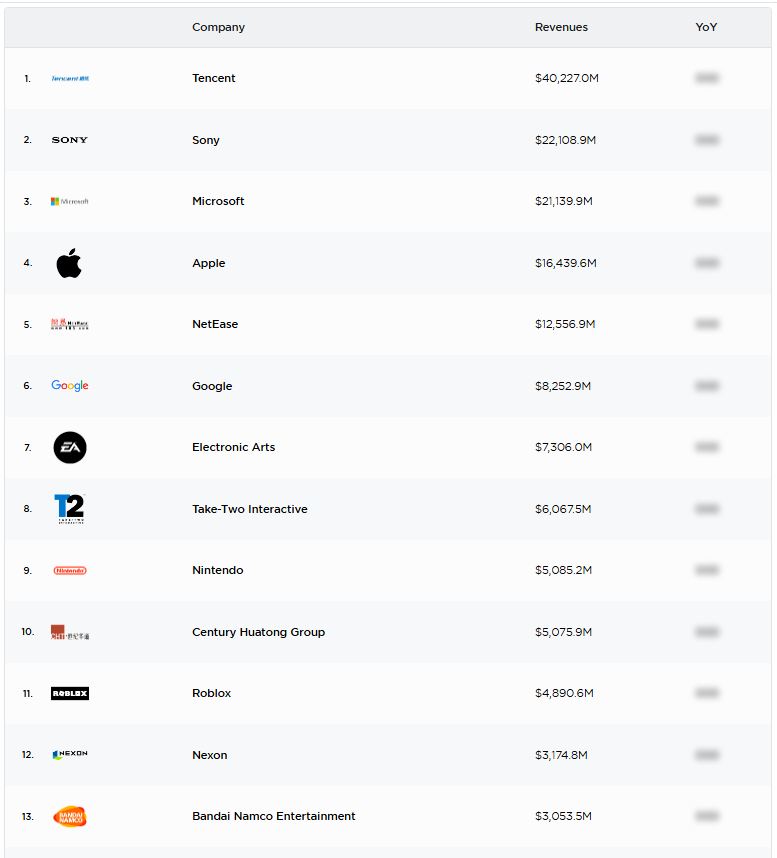Select NetEase revenue $12,556.9M
Image resolution: width=777 pixels, height=858 pixels.
point(565,324)
